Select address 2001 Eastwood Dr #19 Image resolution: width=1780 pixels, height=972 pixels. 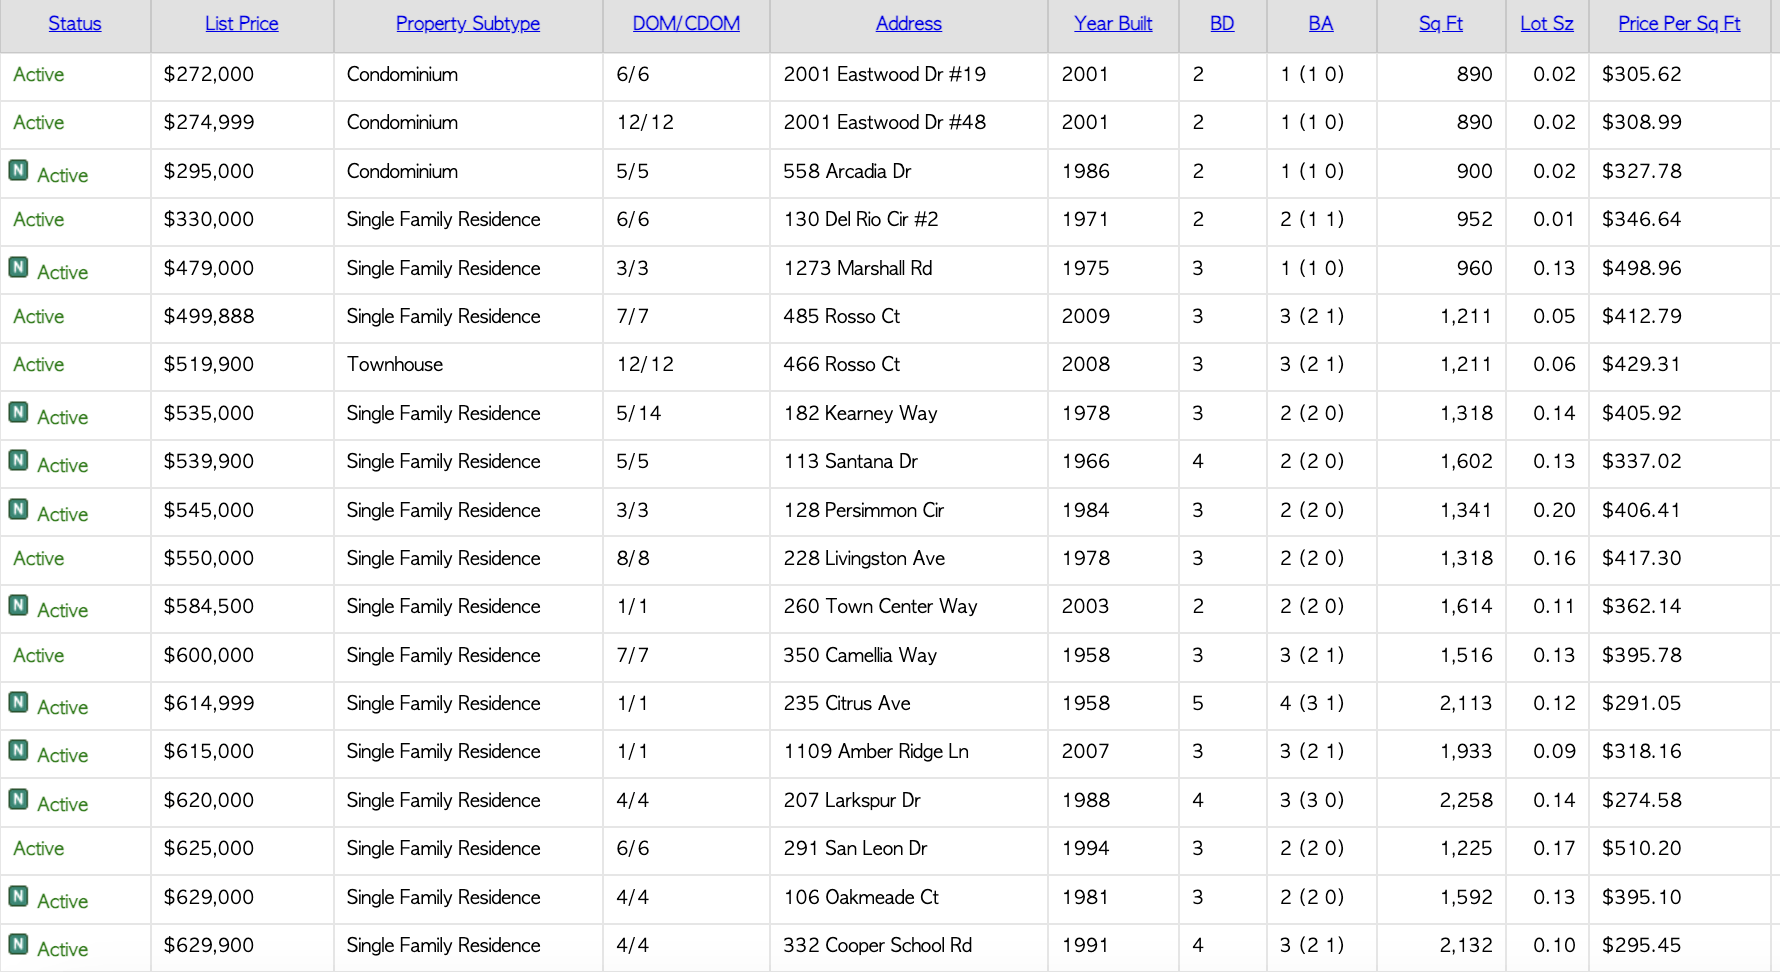(x=885, y=75)
